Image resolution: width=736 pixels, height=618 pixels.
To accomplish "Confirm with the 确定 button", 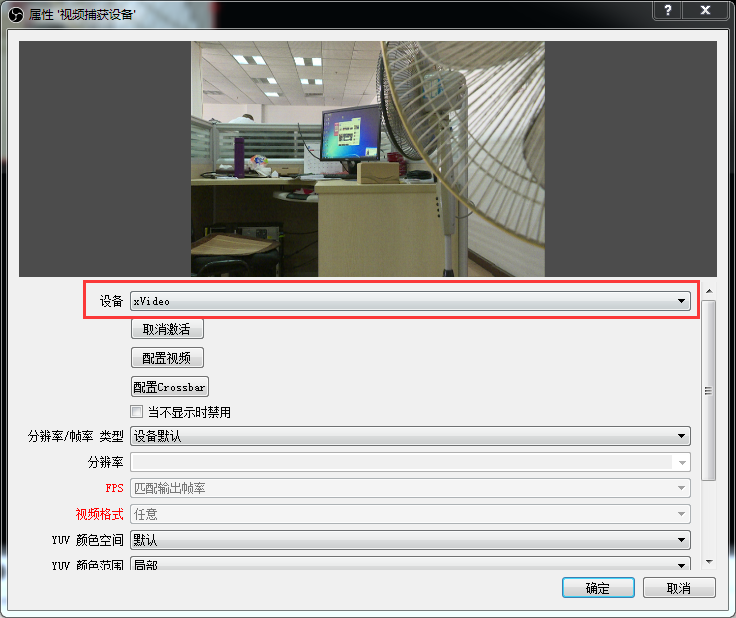I will 598,588.
